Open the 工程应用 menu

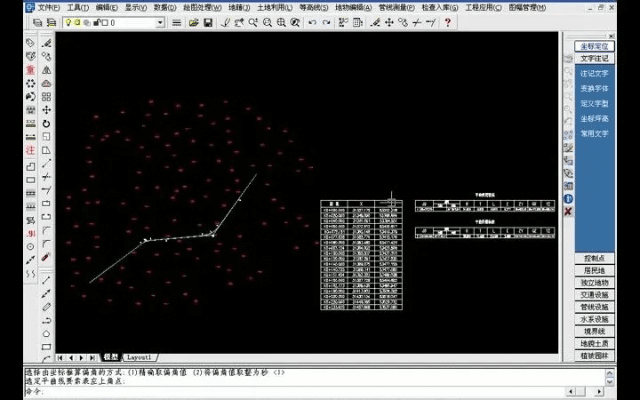[x=482, y=7]
